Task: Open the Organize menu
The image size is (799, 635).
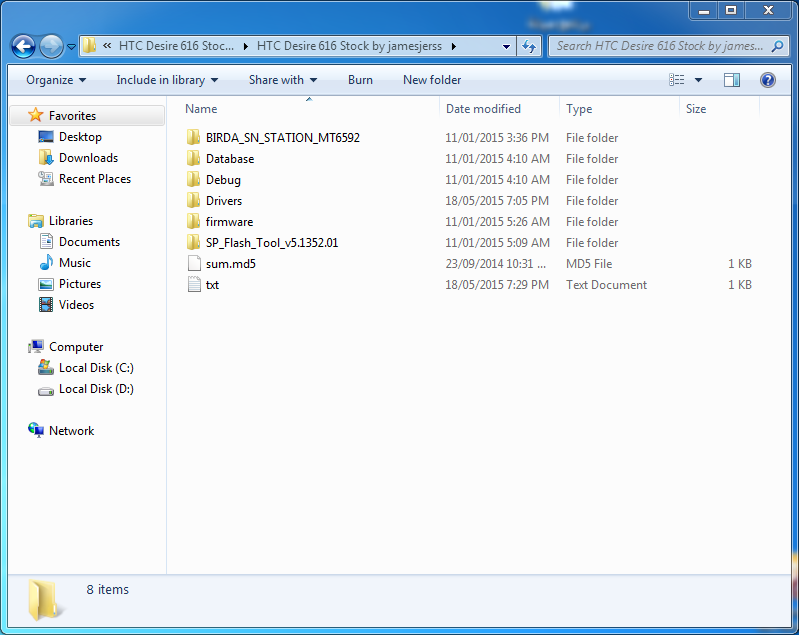Action: click(x=56, y=80)
